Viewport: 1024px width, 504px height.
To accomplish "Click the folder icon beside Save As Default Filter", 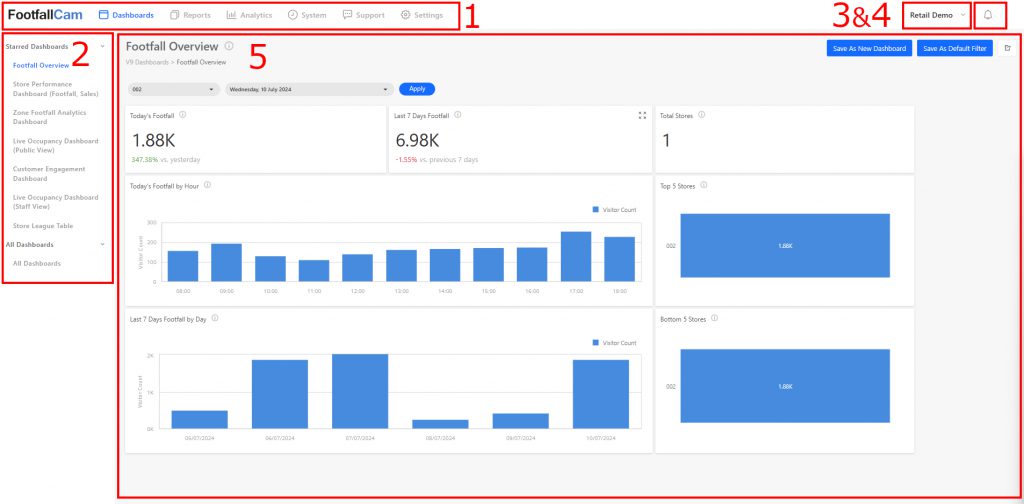I will [x=1007, y=48].
